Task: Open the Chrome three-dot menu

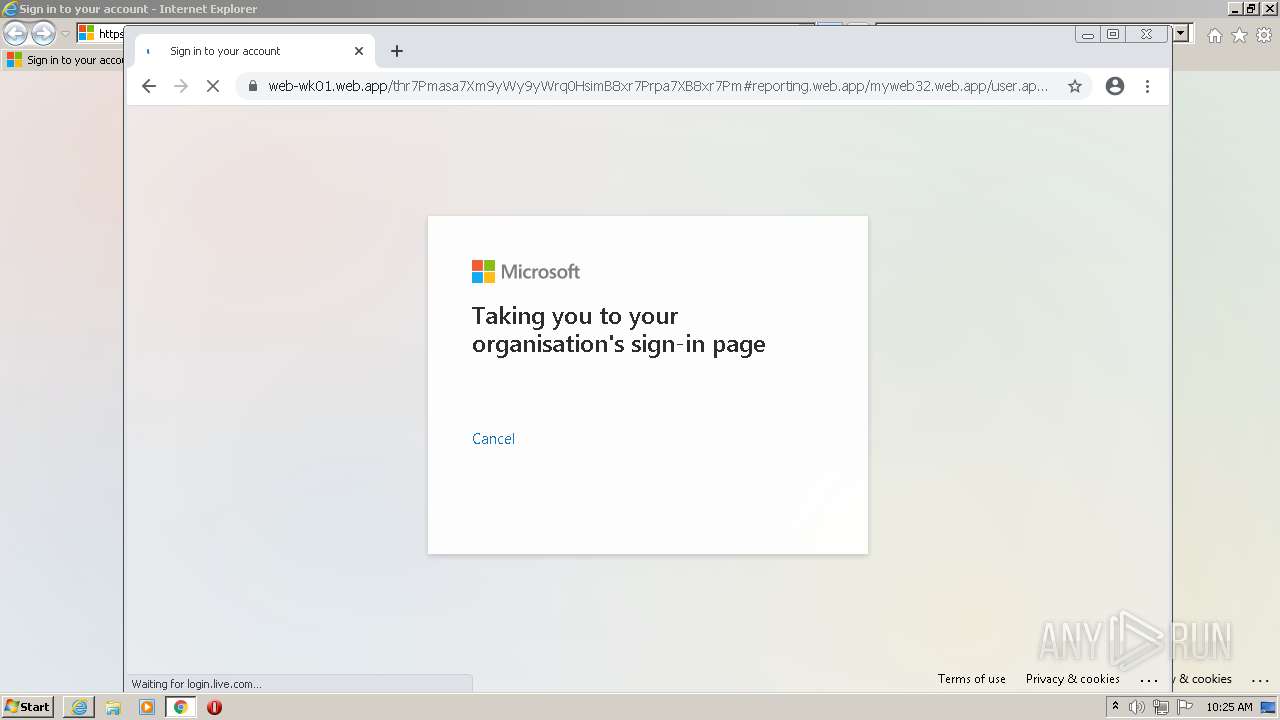Action: pyautogui.click(x=1147, y=86)
